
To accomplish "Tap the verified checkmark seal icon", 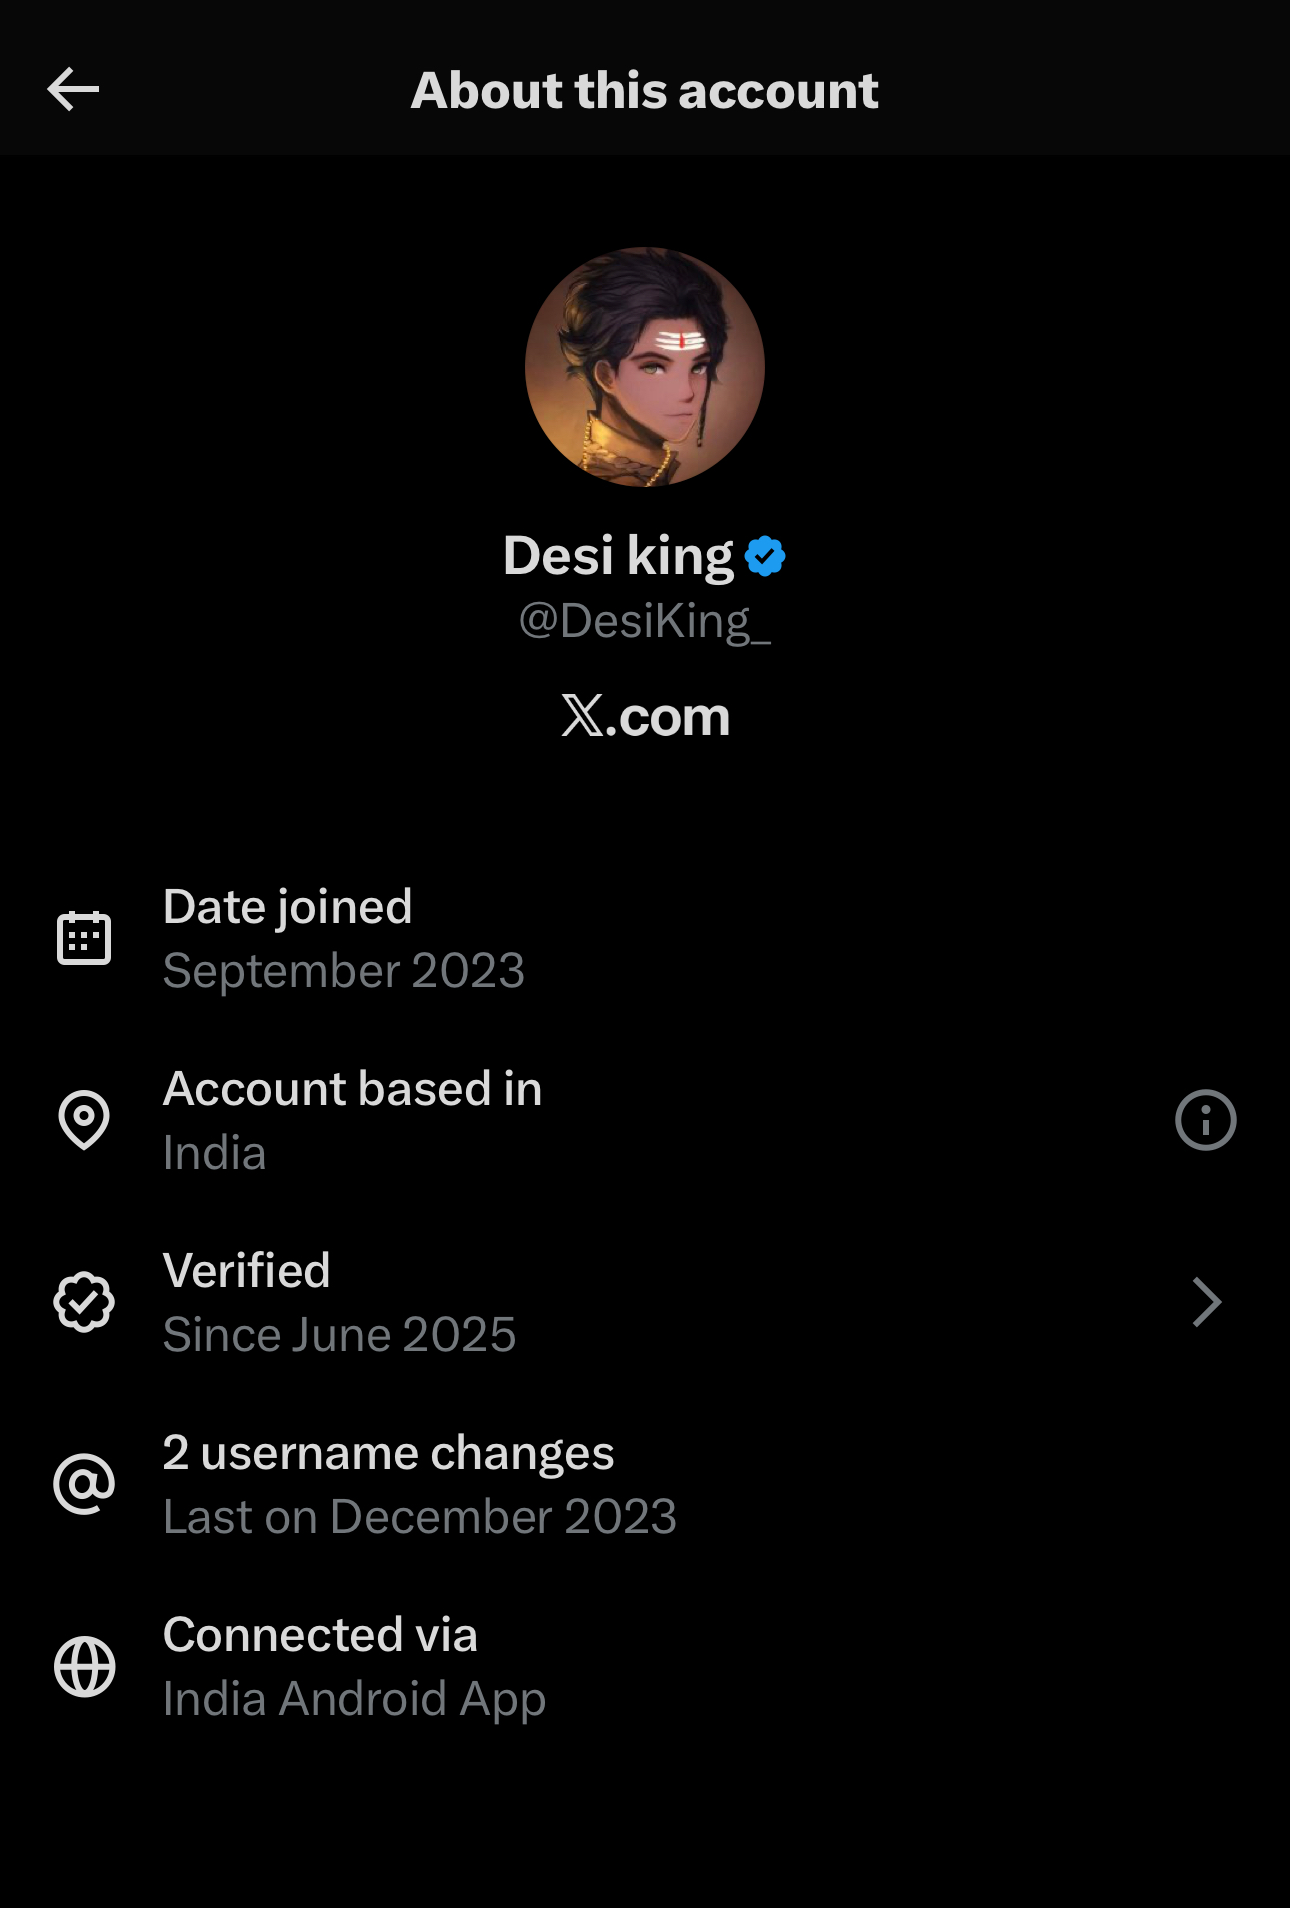I will (84, 1302).
